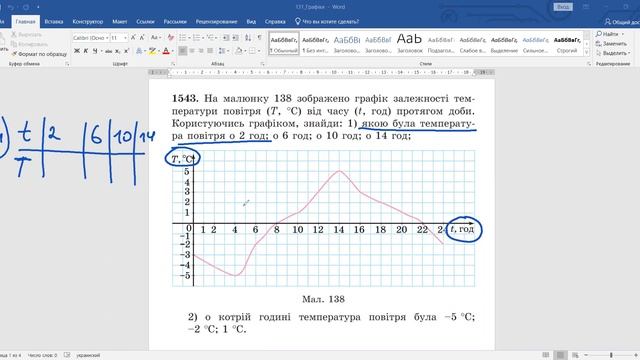The image size is (640, 360).
Task: Switch to the Рецензирование tab
Action: 216,22
